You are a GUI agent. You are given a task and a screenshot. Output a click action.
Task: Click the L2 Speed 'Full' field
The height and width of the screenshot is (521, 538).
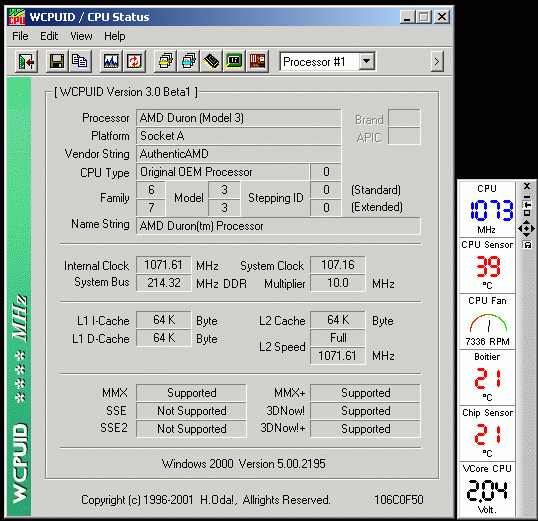(x=338, y=338)
